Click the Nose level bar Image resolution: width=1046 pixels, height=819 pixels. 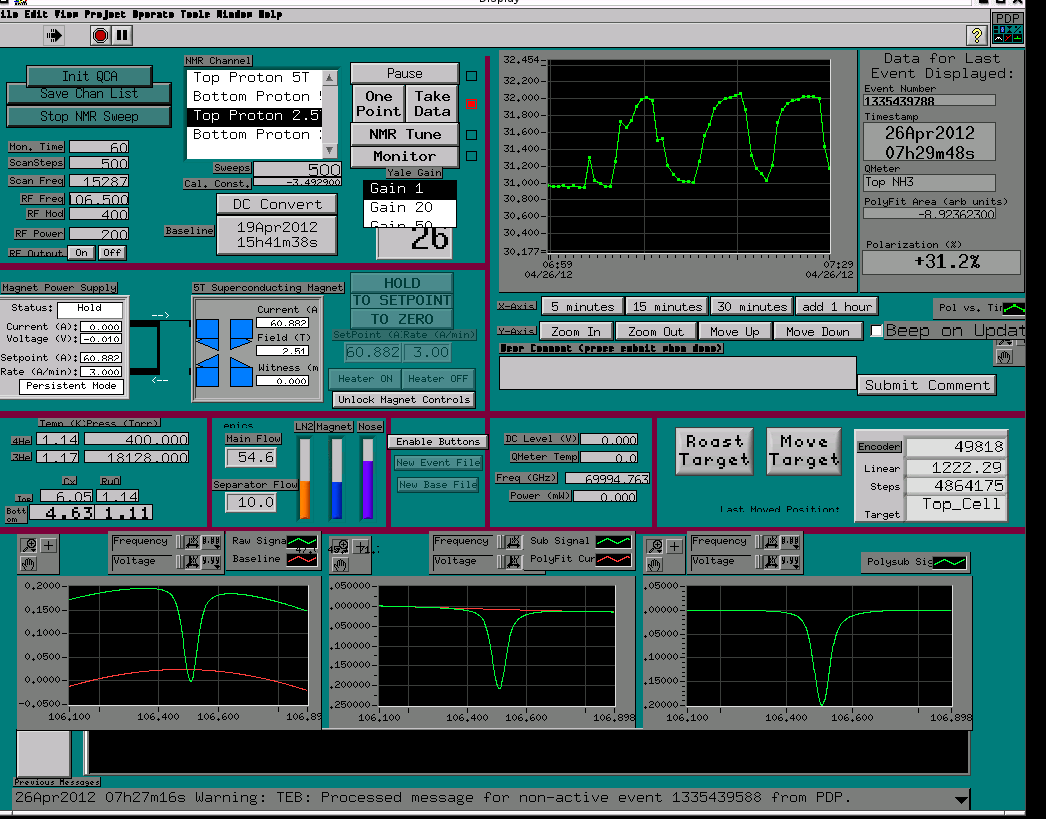[x=368, y=478]
